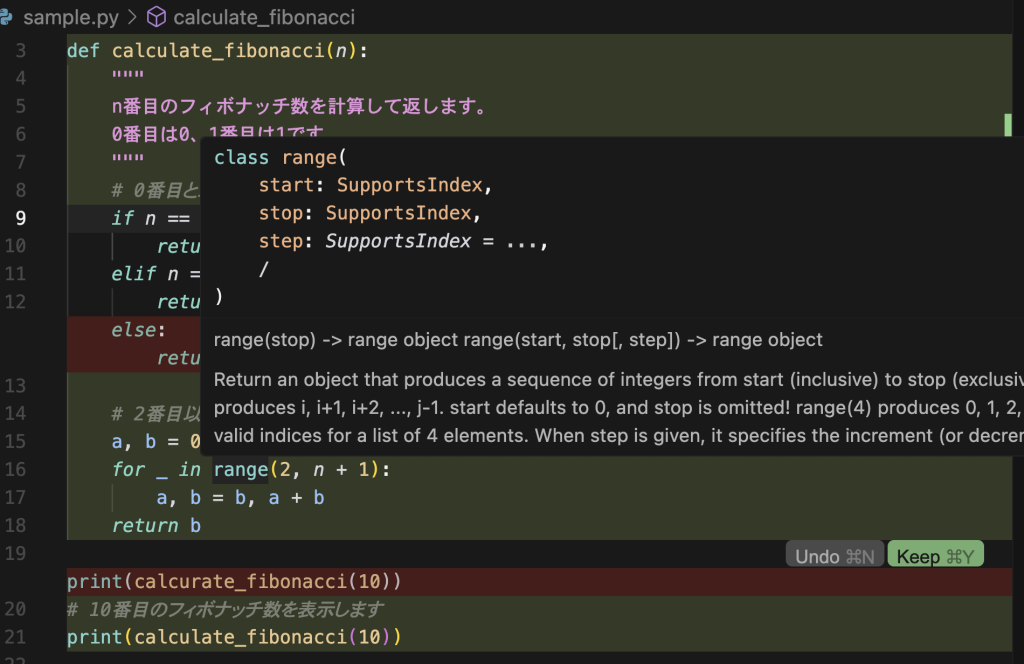Jump to the green change marker in the overview ruler
The width and height of the screenshot is (1024, 664).
click(1008, 125)
